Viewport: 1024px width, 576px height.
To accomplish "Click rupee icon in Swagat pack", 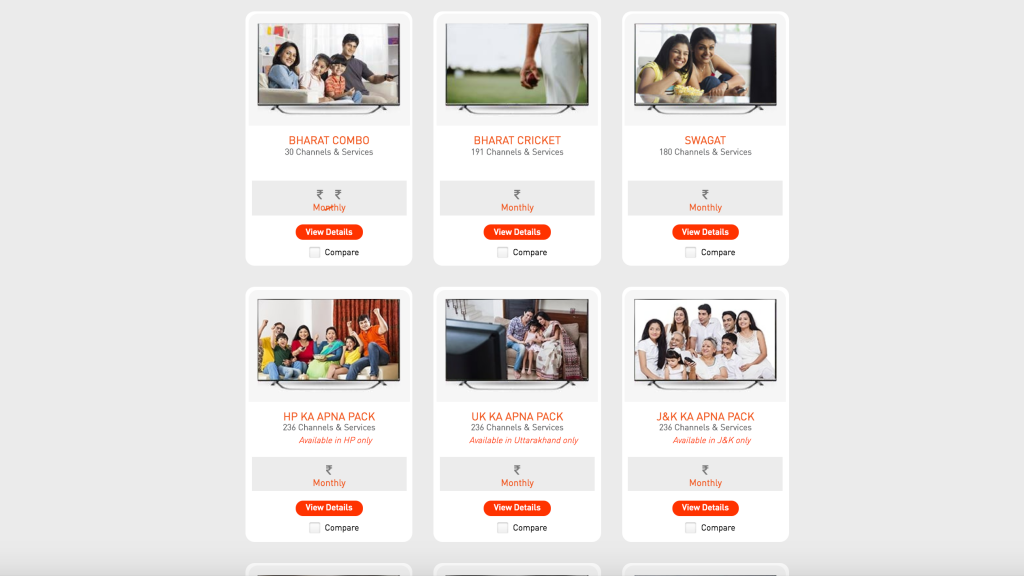I will click(705, 194).
